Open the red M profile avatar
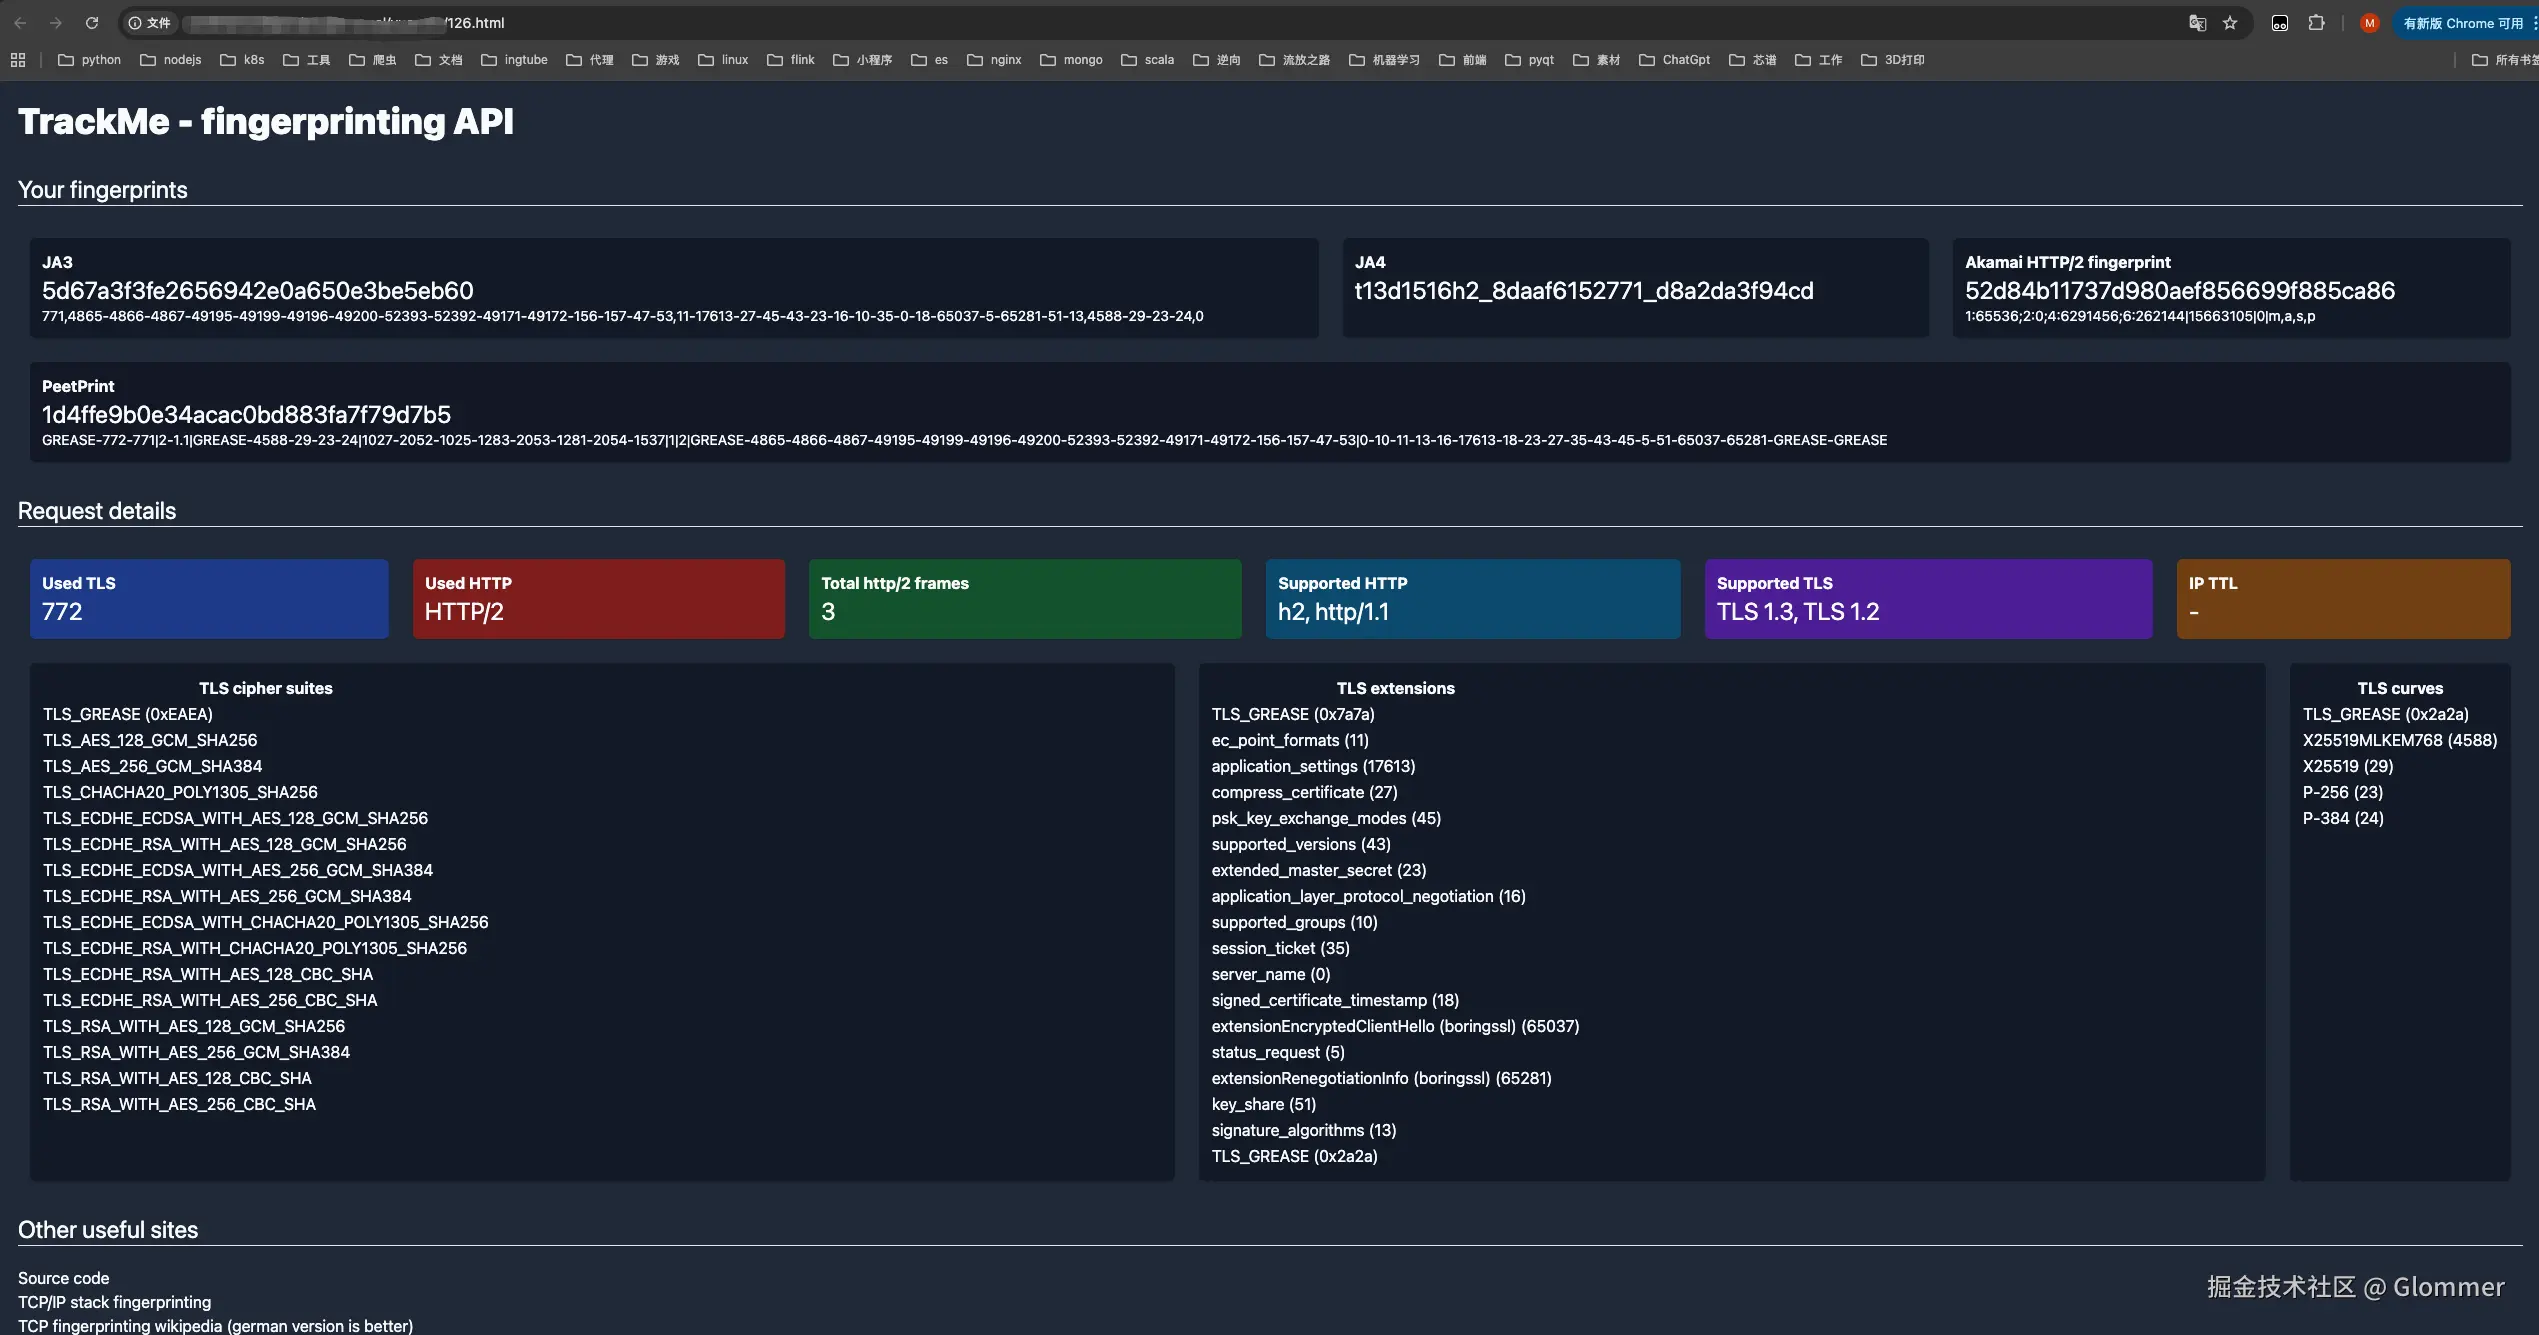Viewport: 2539px width, 1335px height. click(2369, 22)
